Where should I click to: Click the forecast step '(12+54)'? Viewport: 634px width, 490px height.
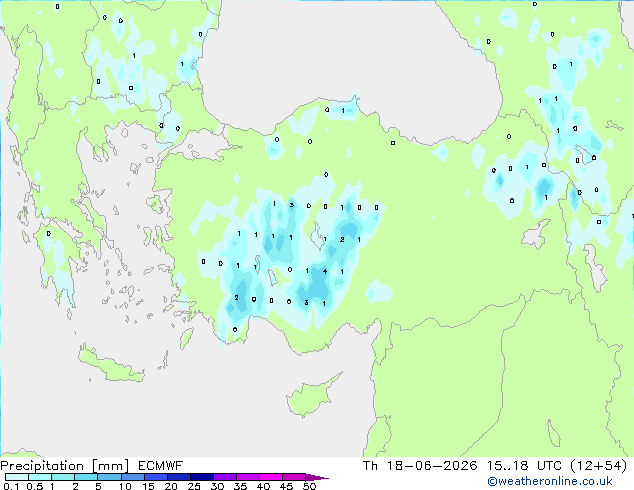click(598, 466)
